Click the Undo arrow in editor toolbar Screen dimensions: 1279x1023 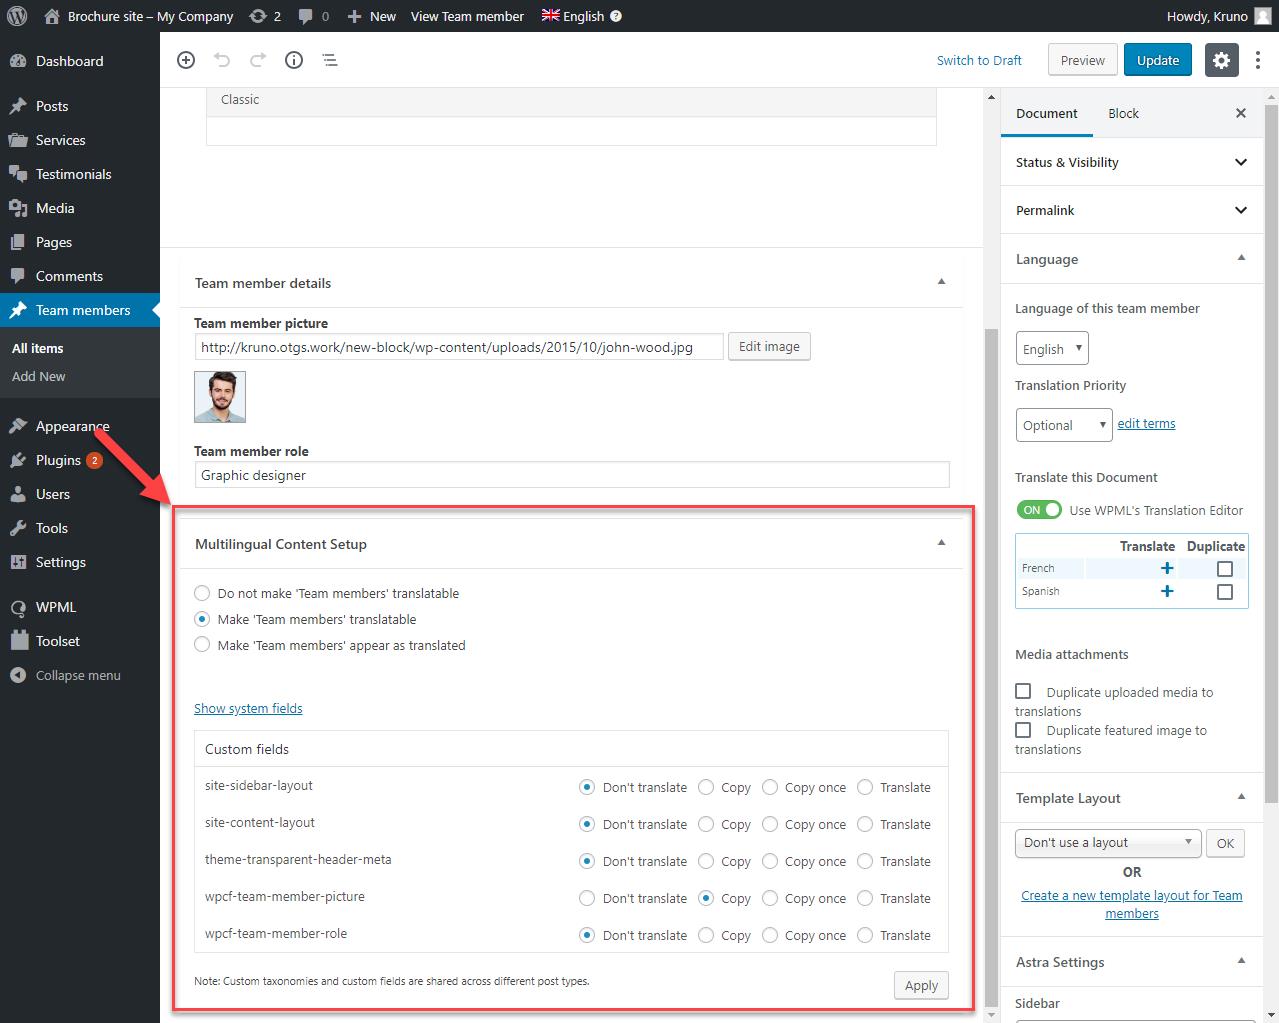point(222,60)
